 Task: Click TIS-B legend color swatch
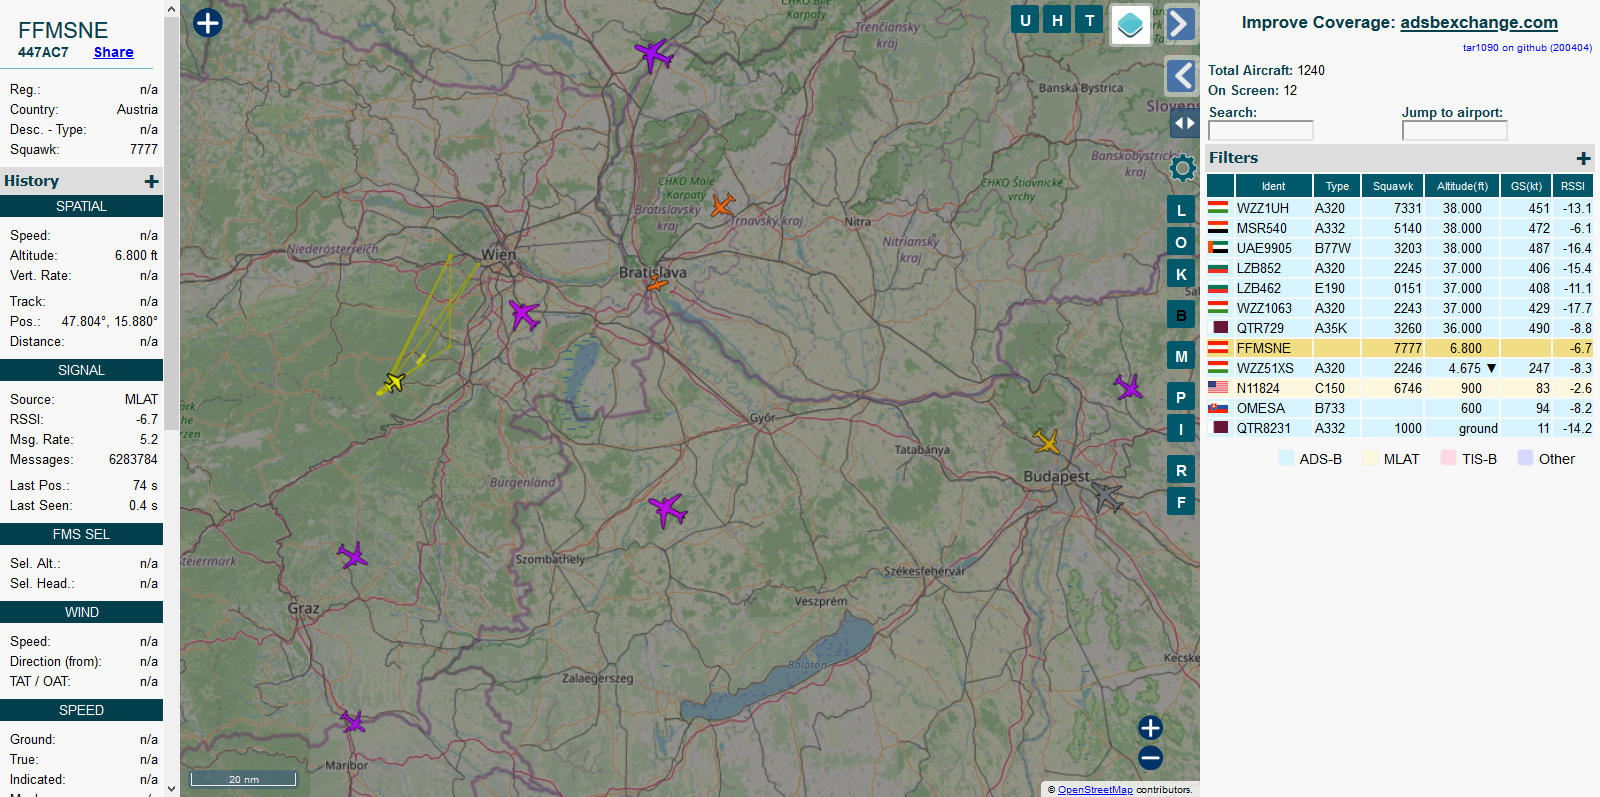coord(1448,458)
